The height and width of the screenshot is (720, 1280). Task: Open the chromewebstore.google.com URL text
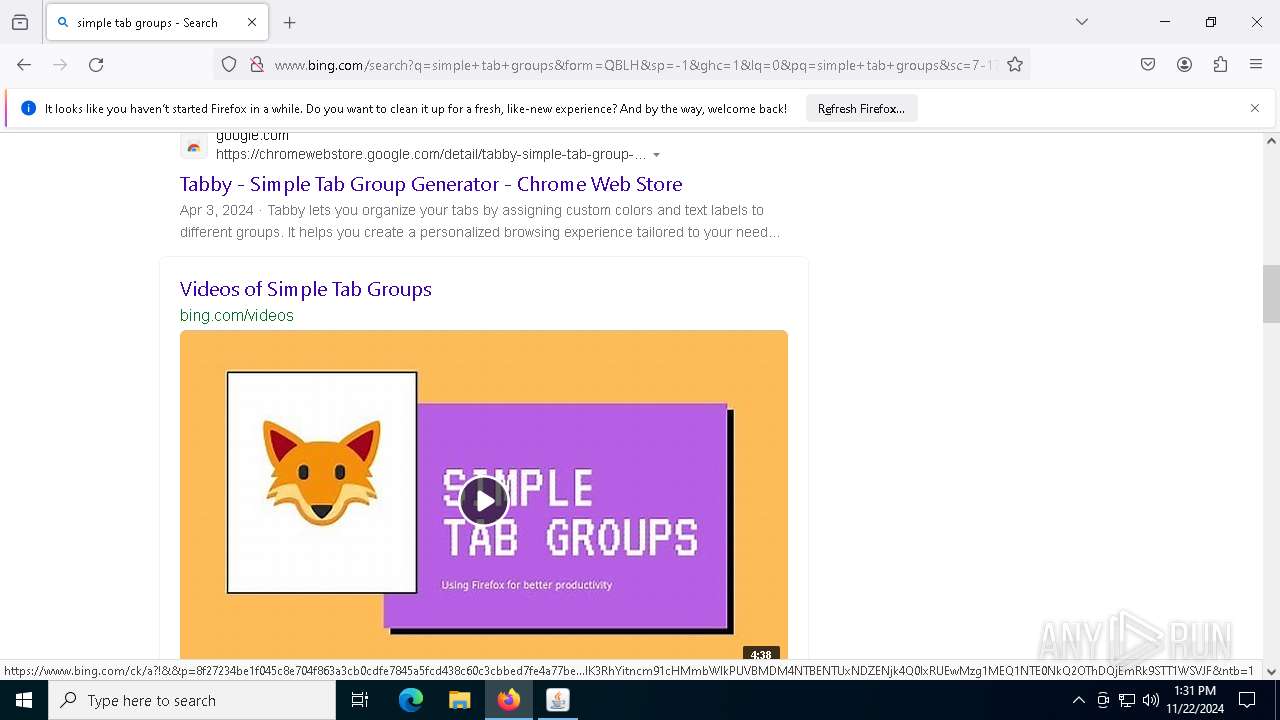tap(431, 154)
